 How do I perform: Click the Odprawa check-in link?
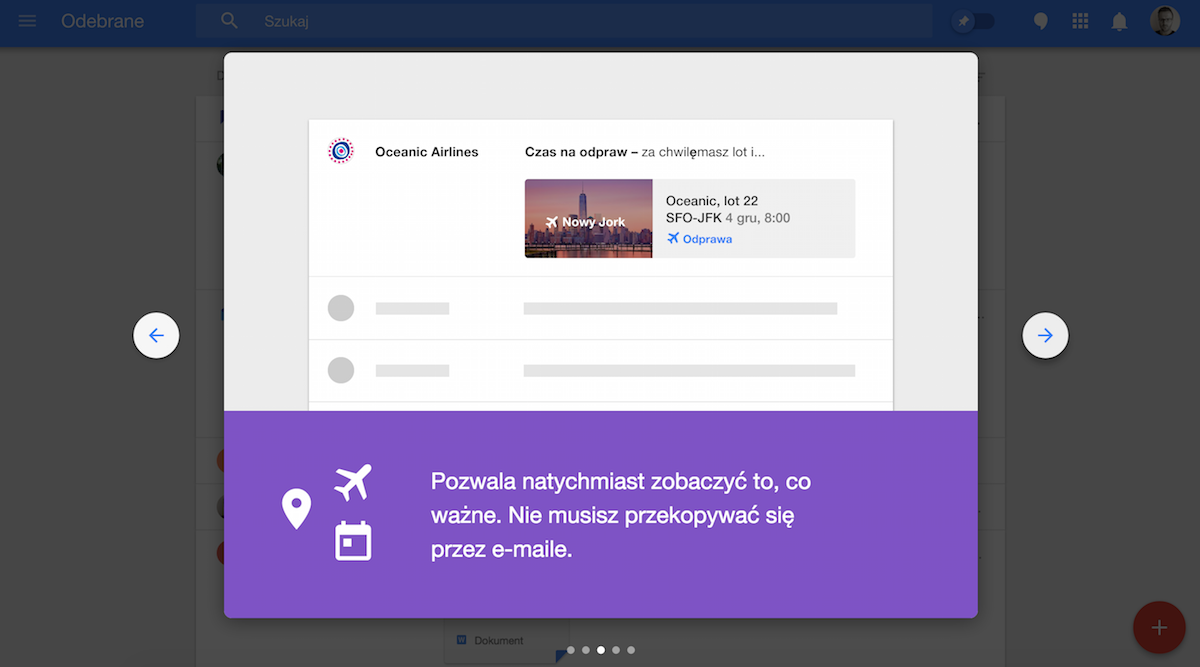(699, 239)
